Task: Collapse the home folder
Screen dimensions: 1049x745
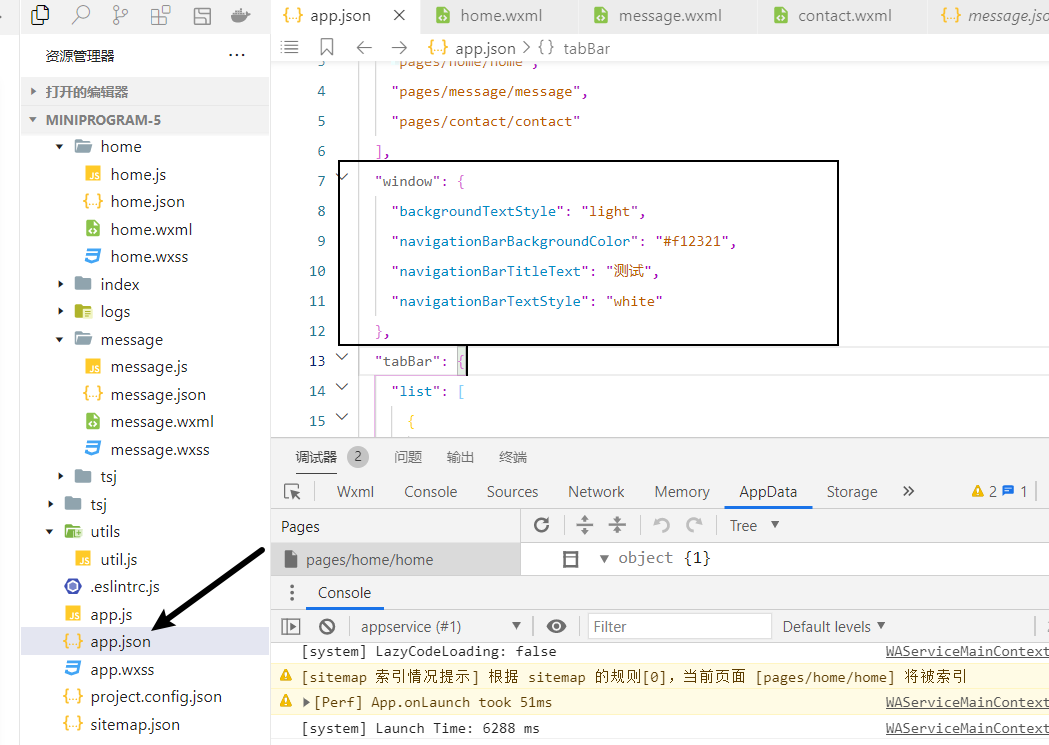Action: (x=60, y=146)
